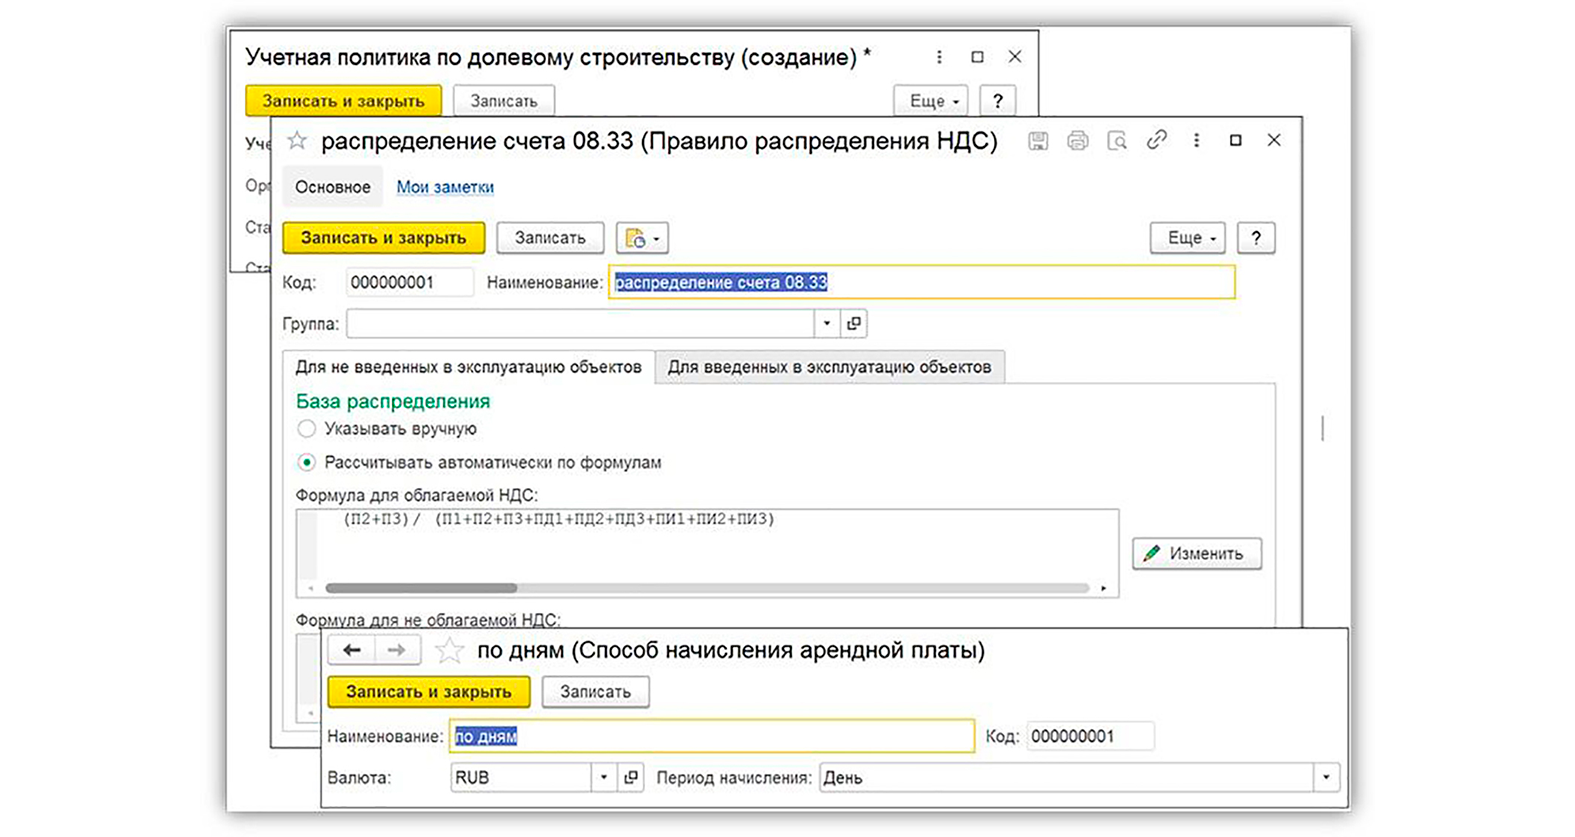
Task: Maximize the Учетная политика window
Action: pos(977,57)
